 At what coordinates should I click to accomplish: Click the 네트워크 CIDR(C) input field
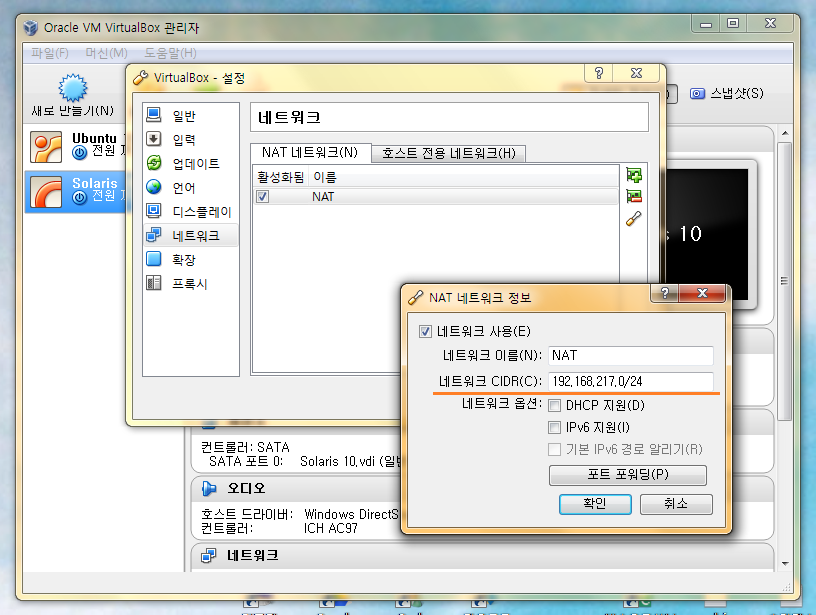pyautogui.click(x=630, y=381)
